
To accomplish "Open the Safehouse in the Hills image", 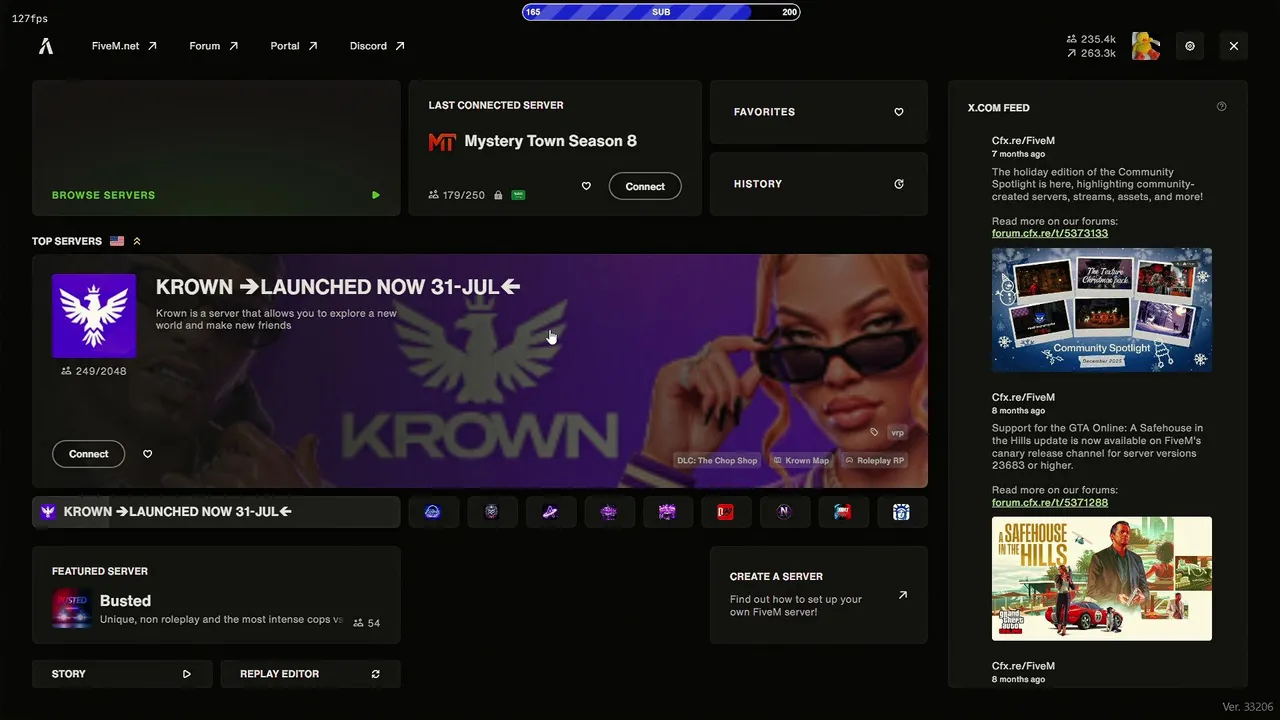I will [x=1102, y=579].
